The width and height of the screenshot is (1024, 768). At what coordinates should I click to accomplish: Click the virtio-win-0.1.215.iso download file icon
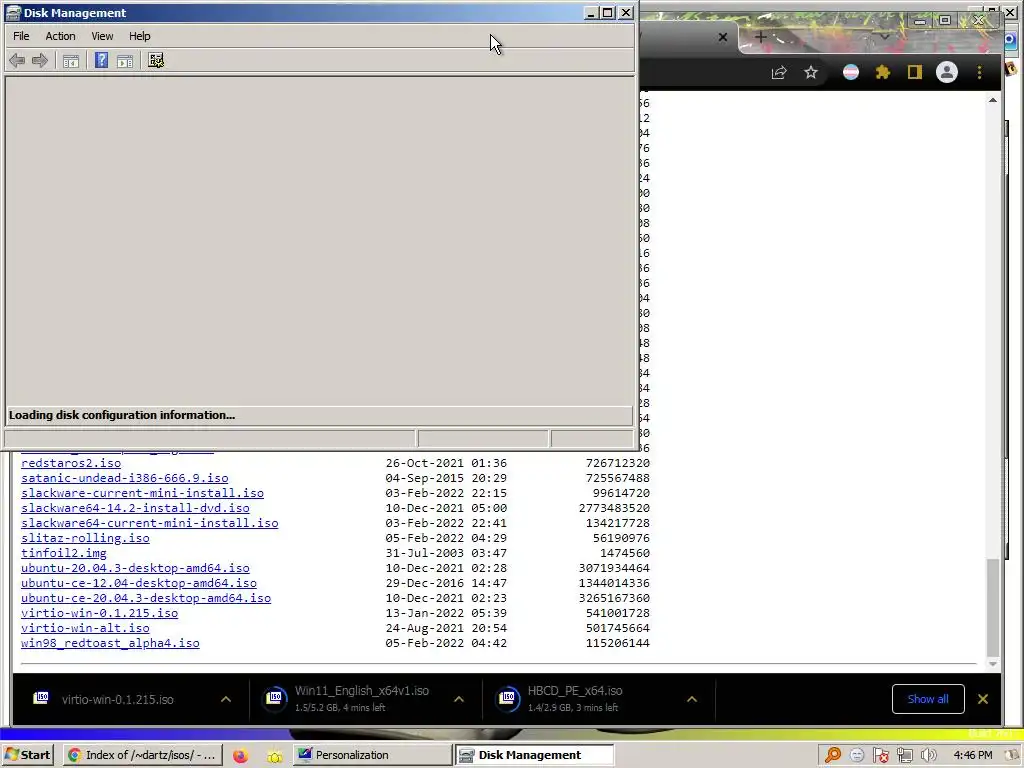coord(40,698)
